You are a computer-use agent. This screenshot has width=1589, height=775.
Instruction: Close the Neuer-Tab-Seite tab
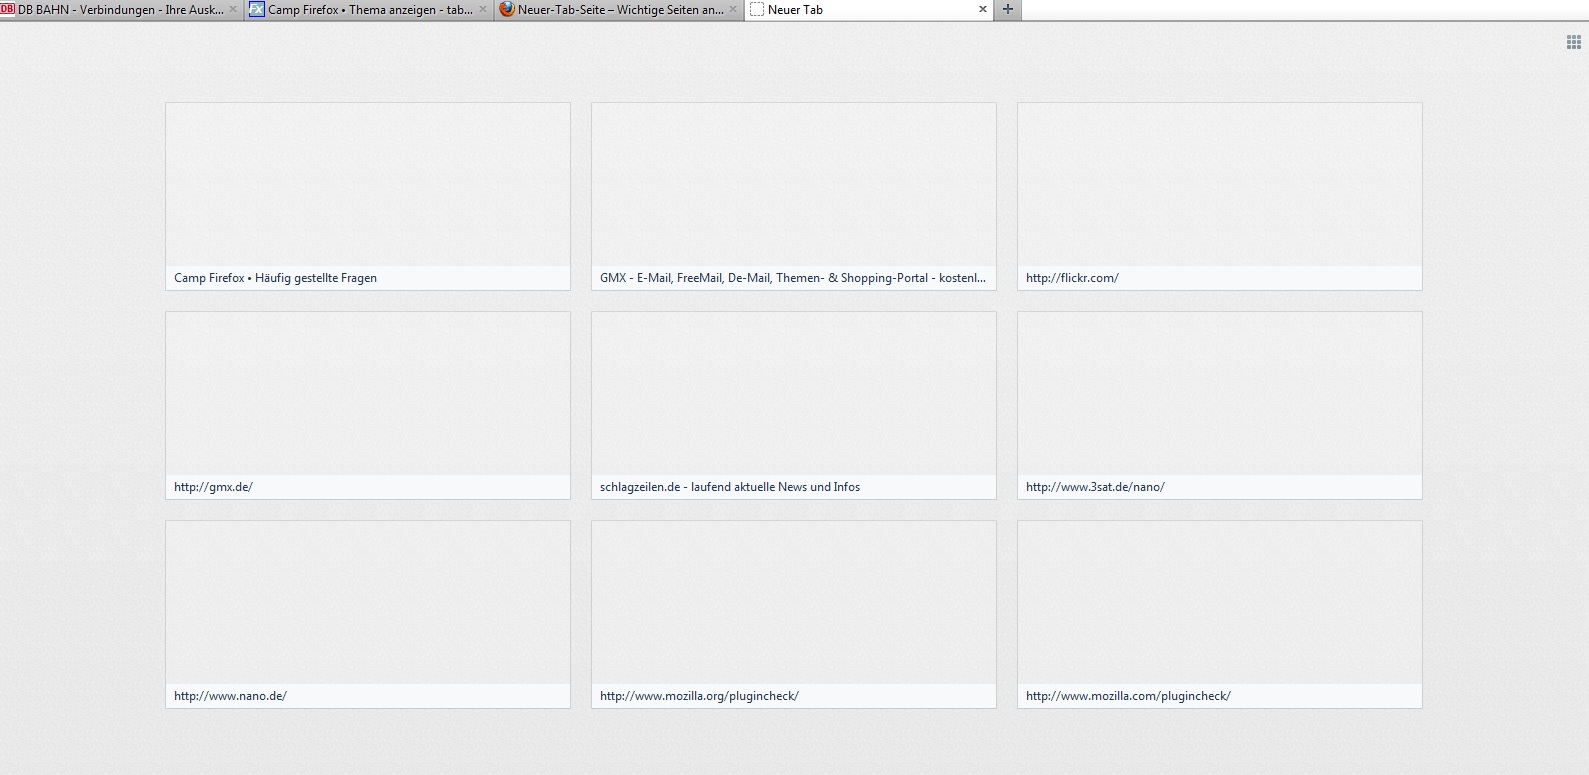click(x=733, y=9)
